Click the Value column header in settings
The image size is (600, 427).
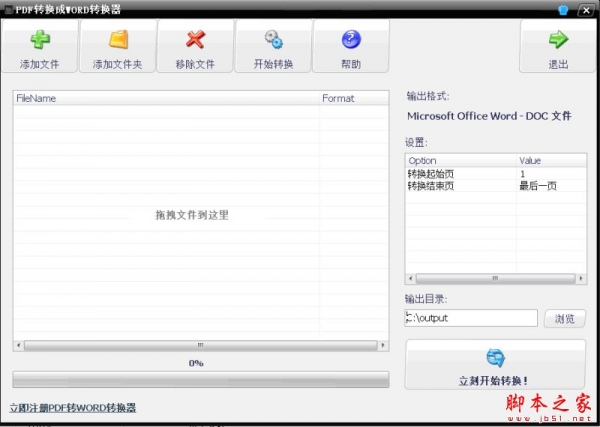551,161
